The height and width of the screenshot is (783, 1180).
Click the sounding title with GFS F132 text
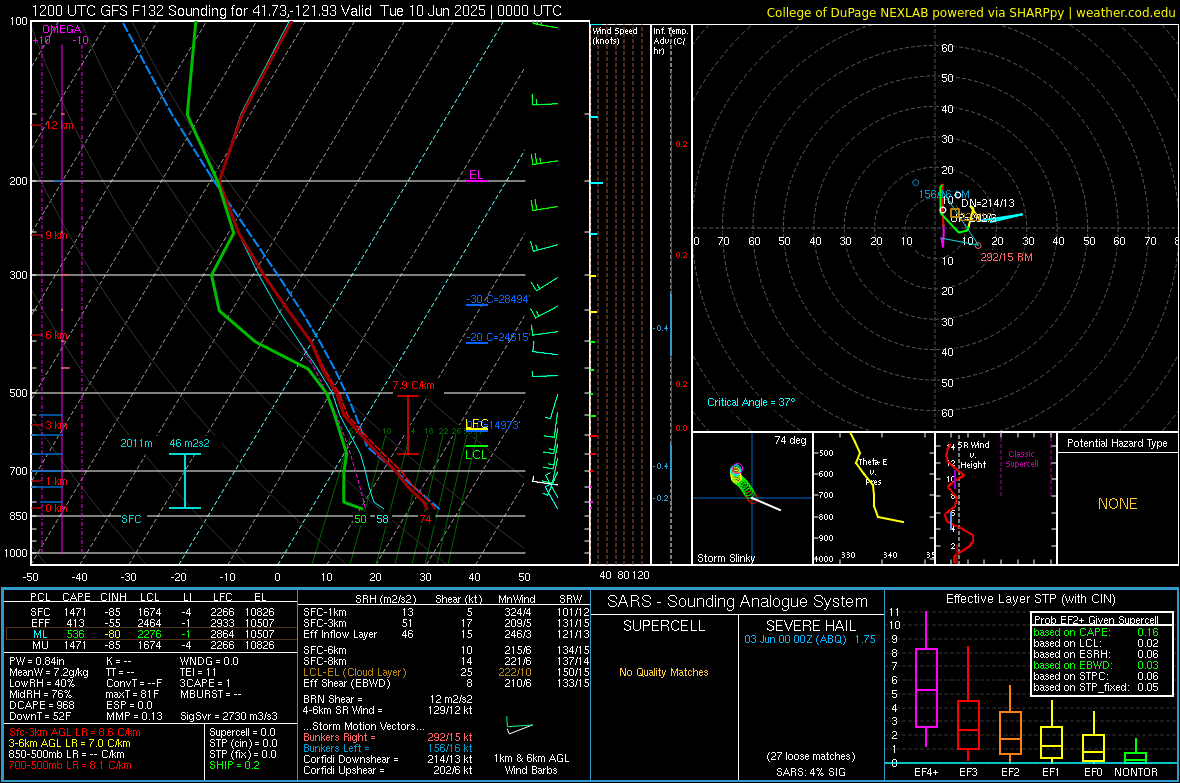click(297, 11)
